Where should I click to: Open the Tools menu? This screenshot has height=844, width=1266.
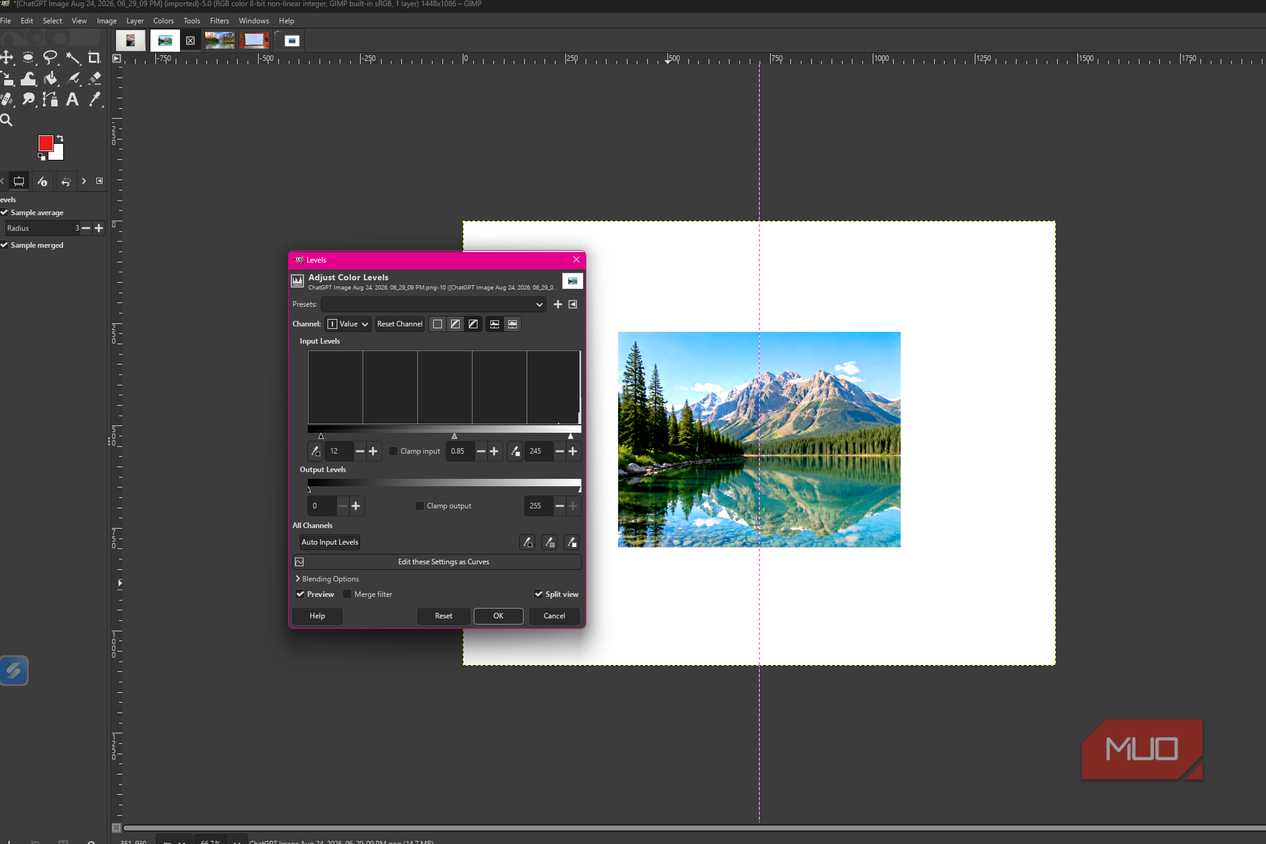(192, 20)
